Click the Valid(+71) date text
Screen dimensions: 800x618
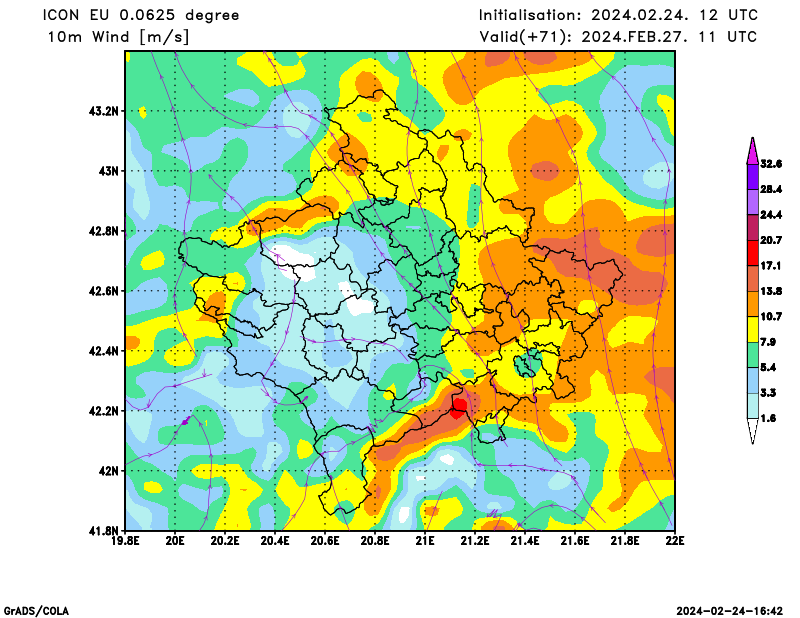coord(618,37)
